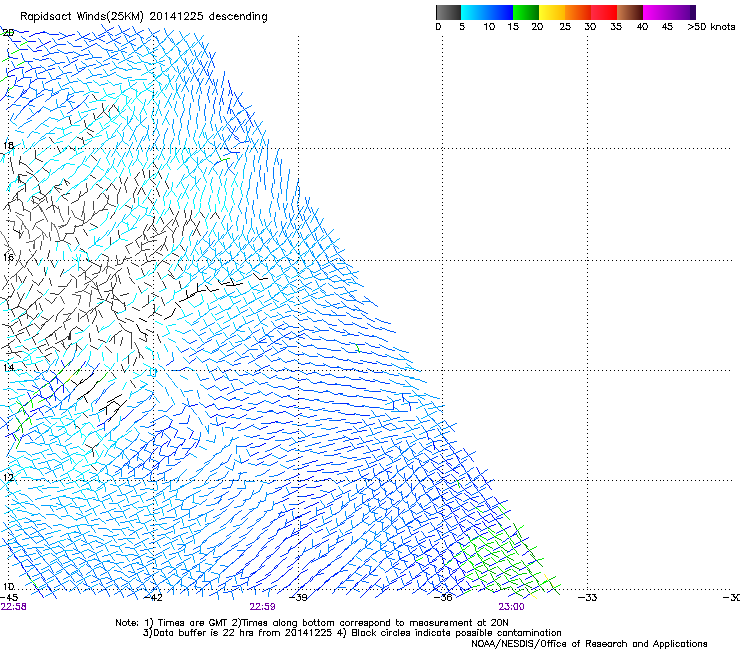Click the longitude label '-42'
This screenshot has height=650, width=740.
click(x=152, y=598)
